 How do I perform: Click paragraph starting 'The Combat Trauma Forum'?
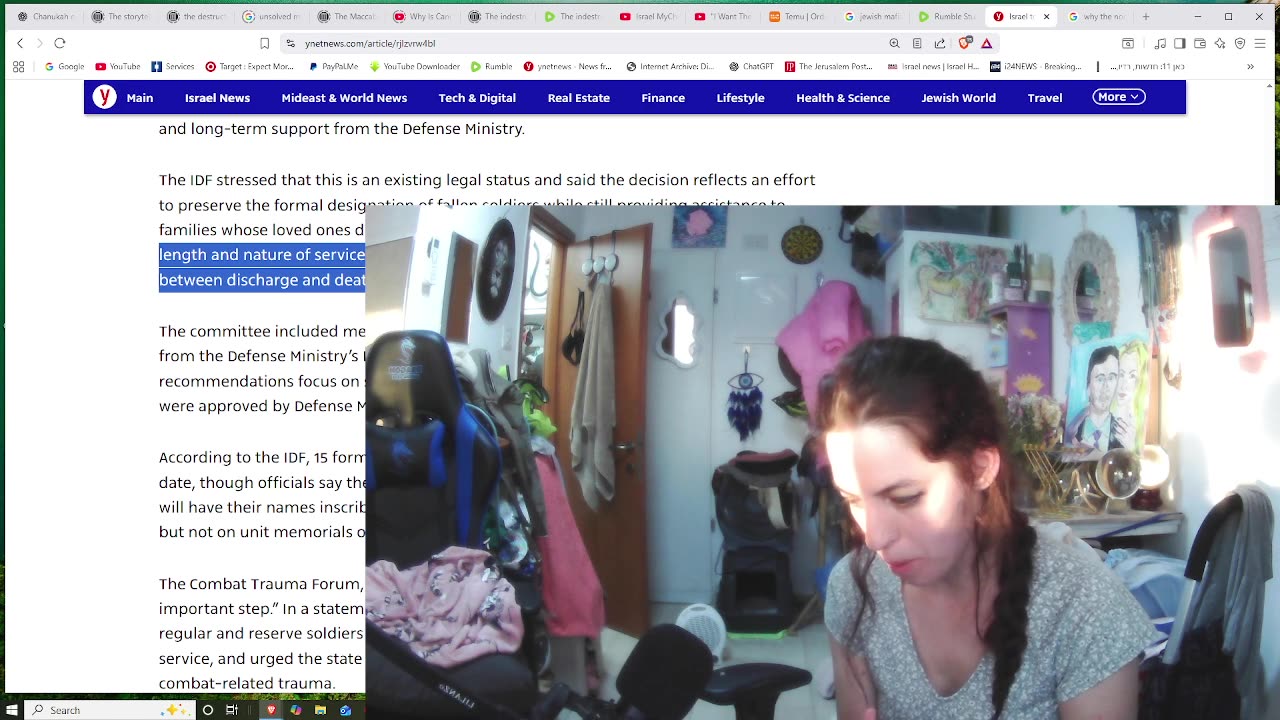(x=261, y=633)
